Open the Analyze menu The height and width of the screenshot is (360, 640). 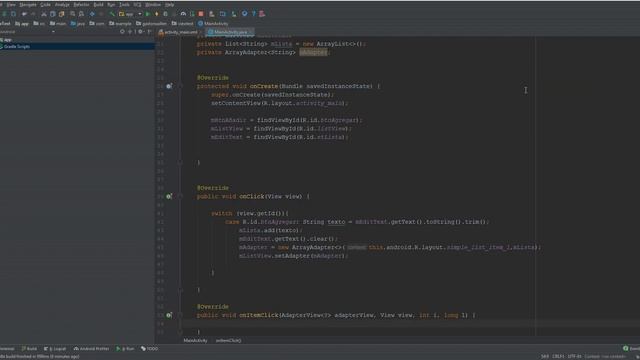tap(62, 4)
